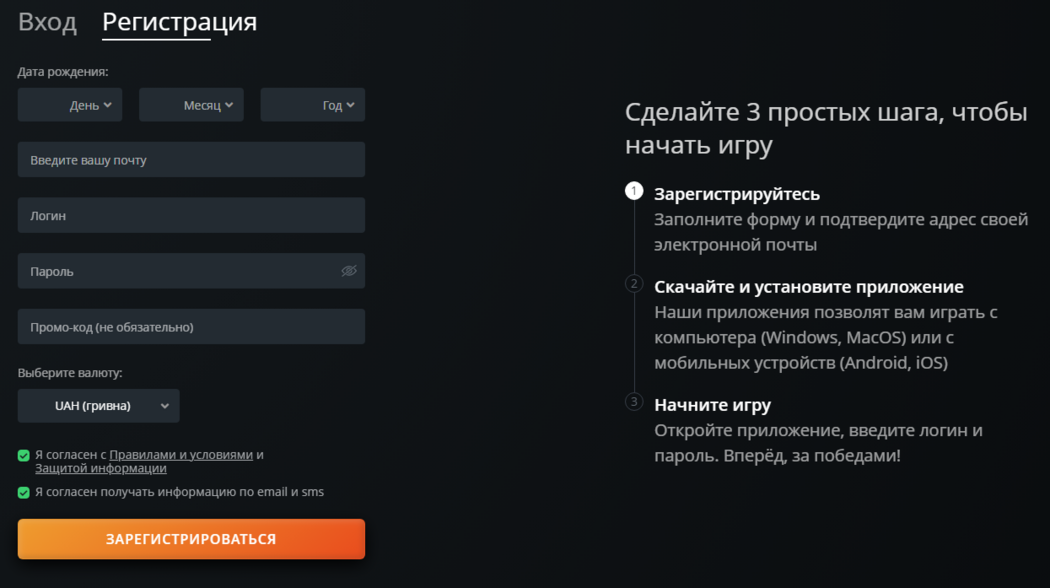Open the День dropdown
This screenshot has height=588, width=1050.
pyautogui.click(x=69, y=104)
